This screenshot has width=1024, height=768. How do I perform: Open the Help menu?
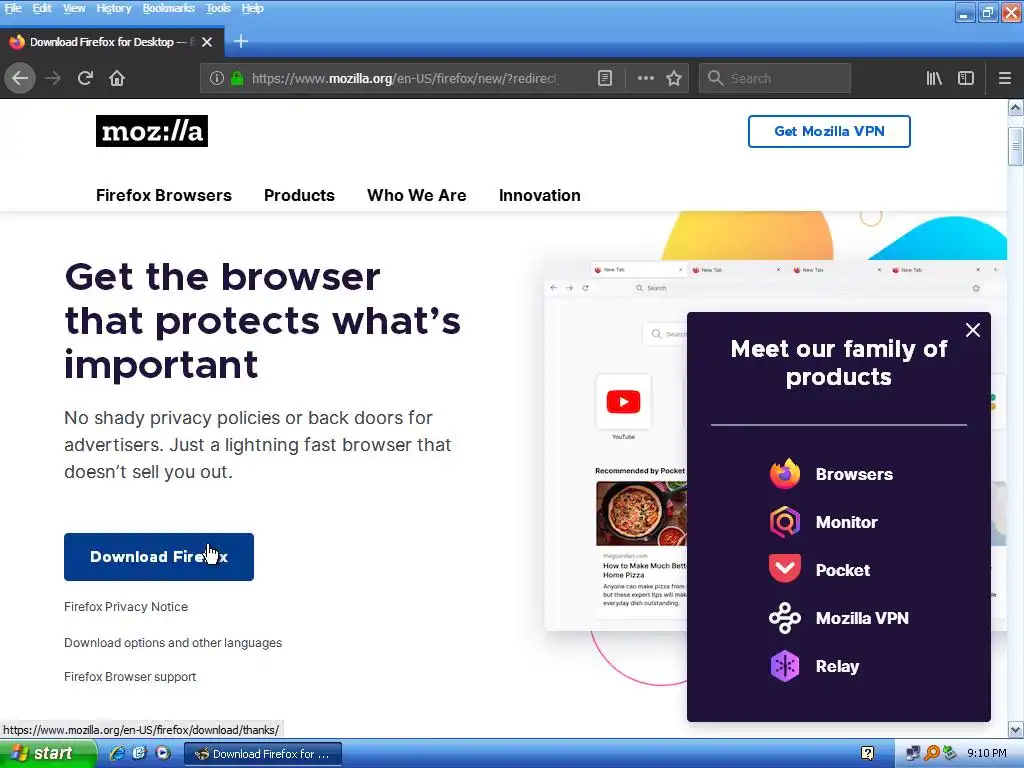point(252,8)
